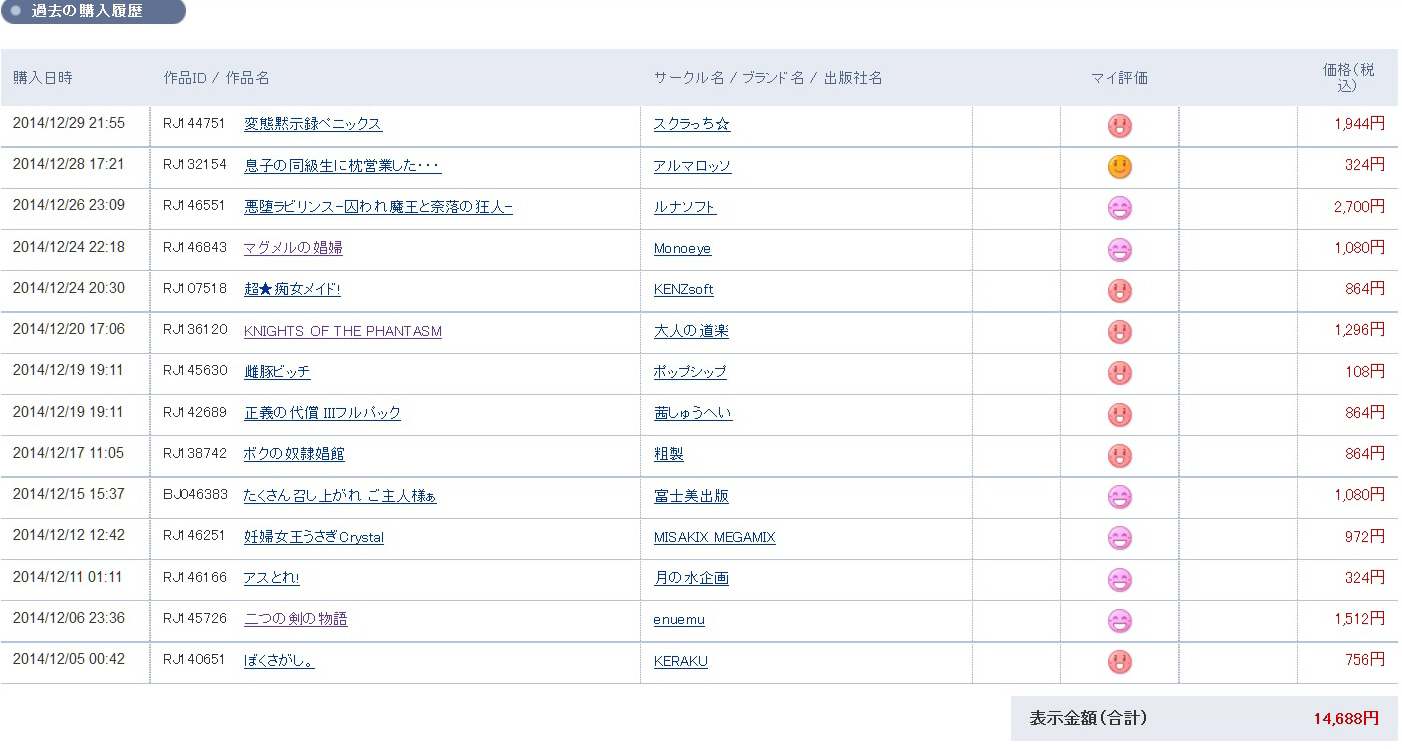
Task: Click the rating face in Monoeye's row
Action: pyautogui.click(x=1120, y=250)
